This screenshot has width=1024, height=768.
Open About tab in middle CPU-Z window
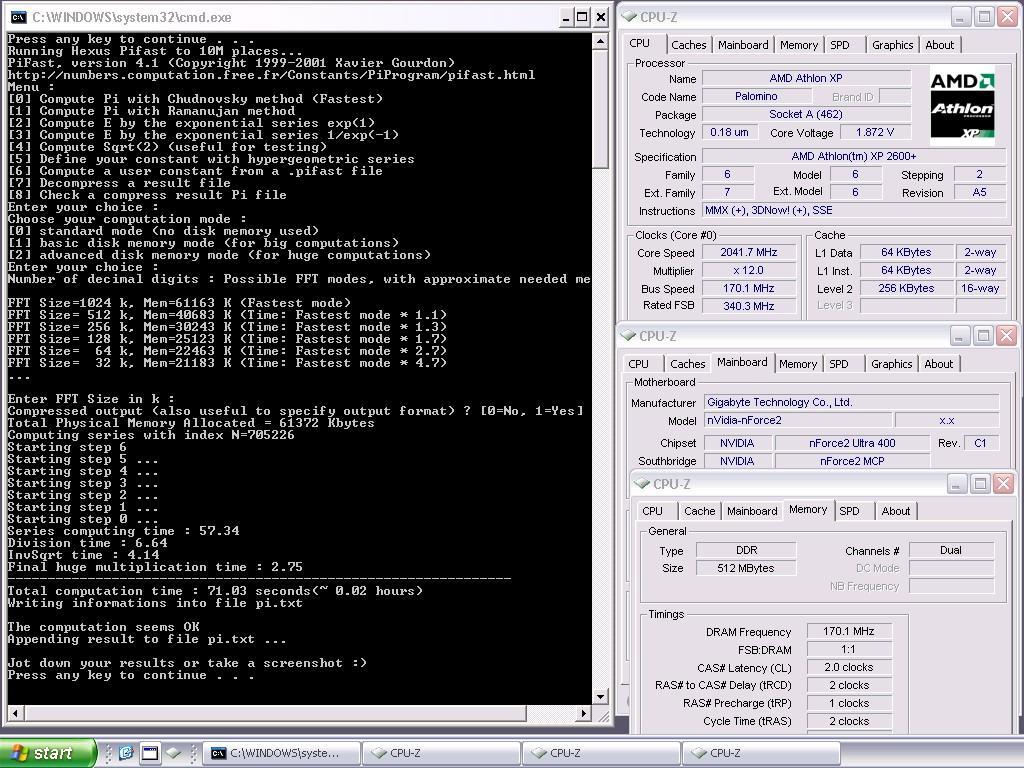[938, 364]
